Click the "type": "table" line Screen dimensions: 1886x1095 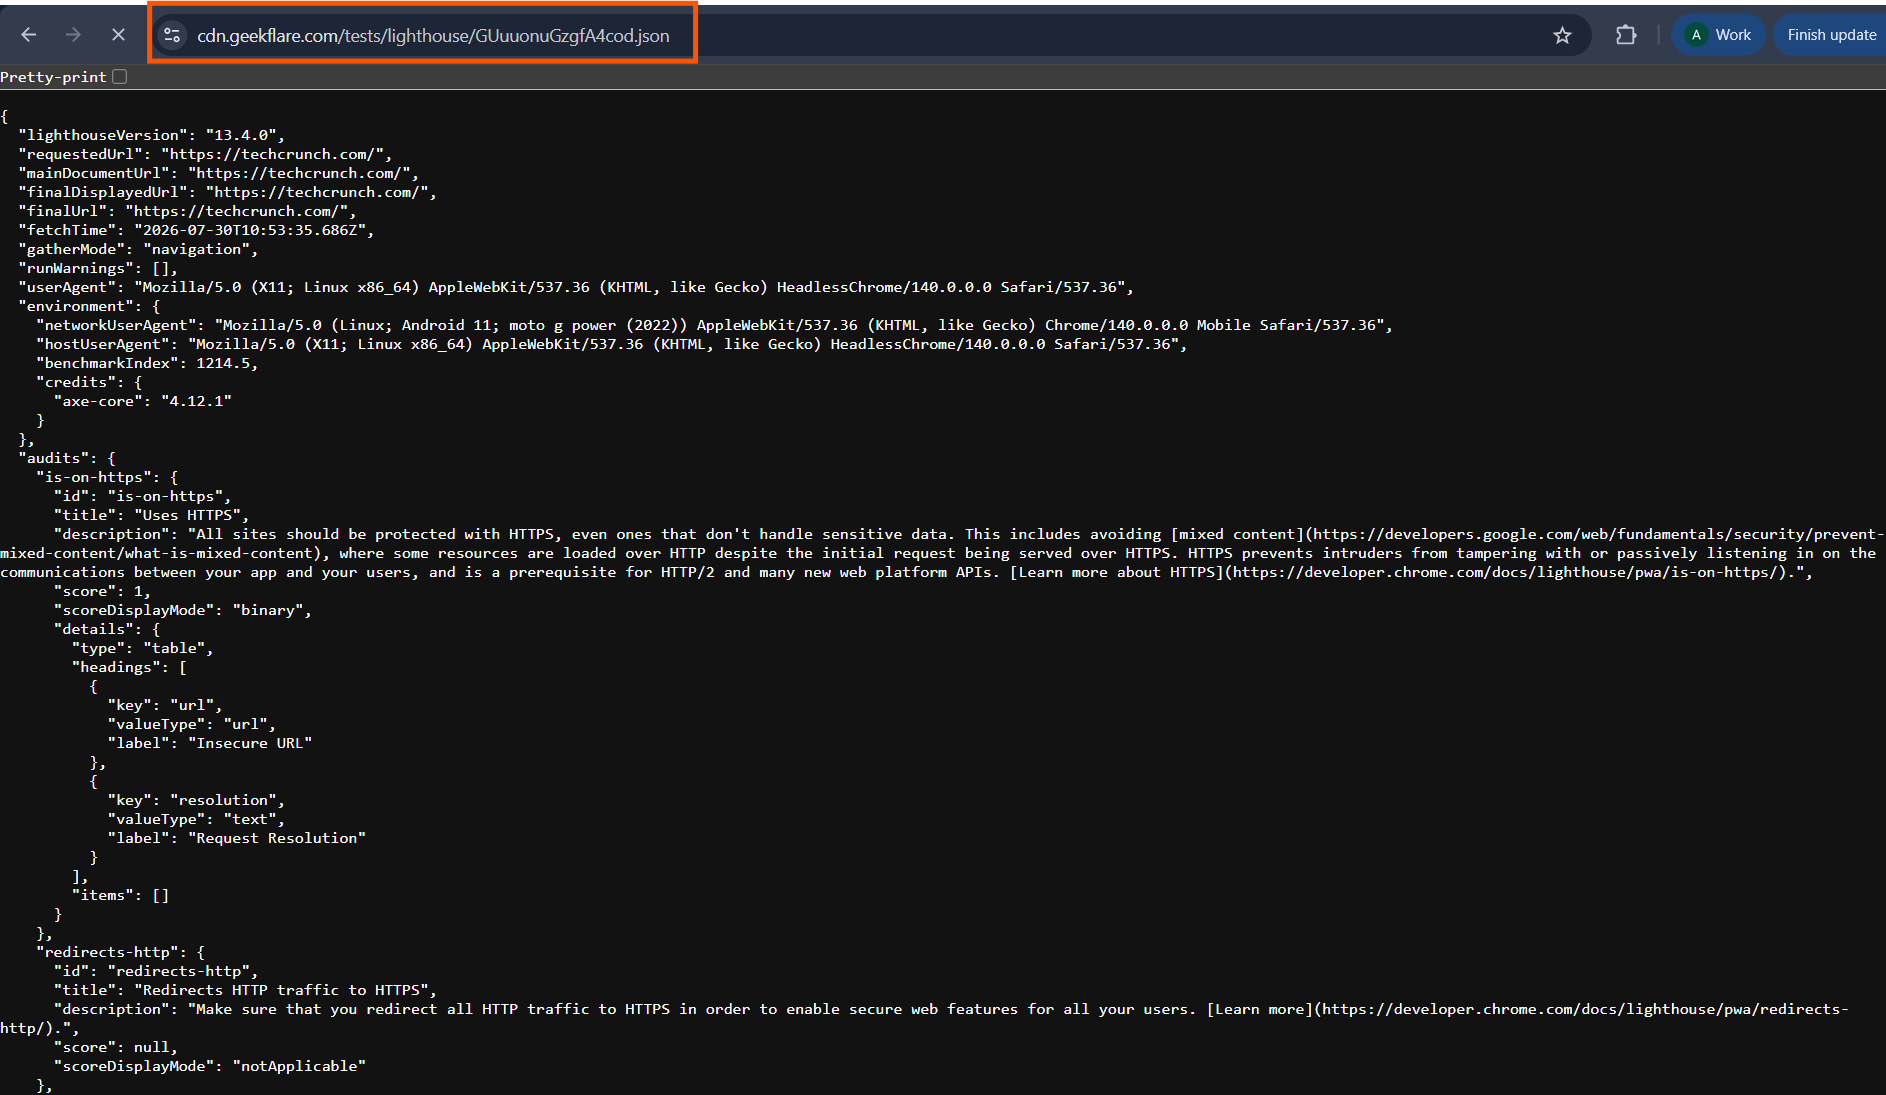pyautogui.click(x=143, y=648)
